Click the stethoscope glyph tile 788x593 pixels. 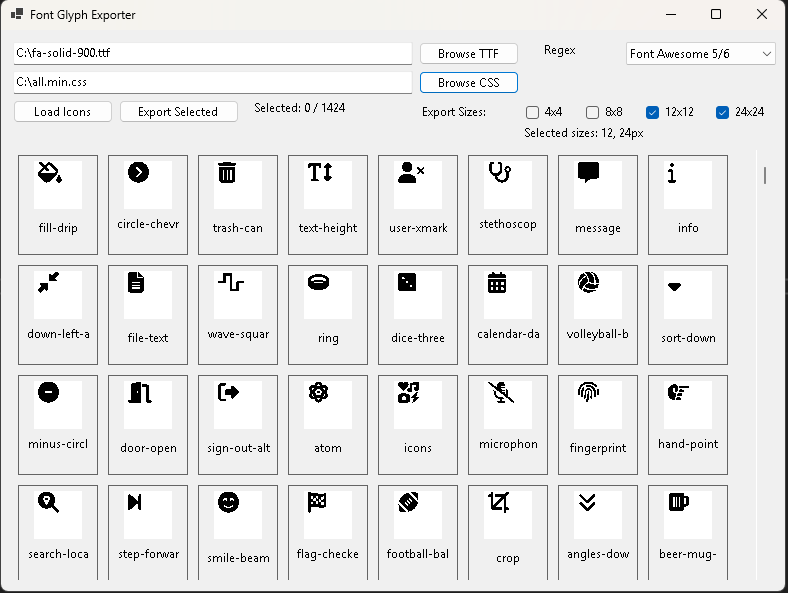508,205
